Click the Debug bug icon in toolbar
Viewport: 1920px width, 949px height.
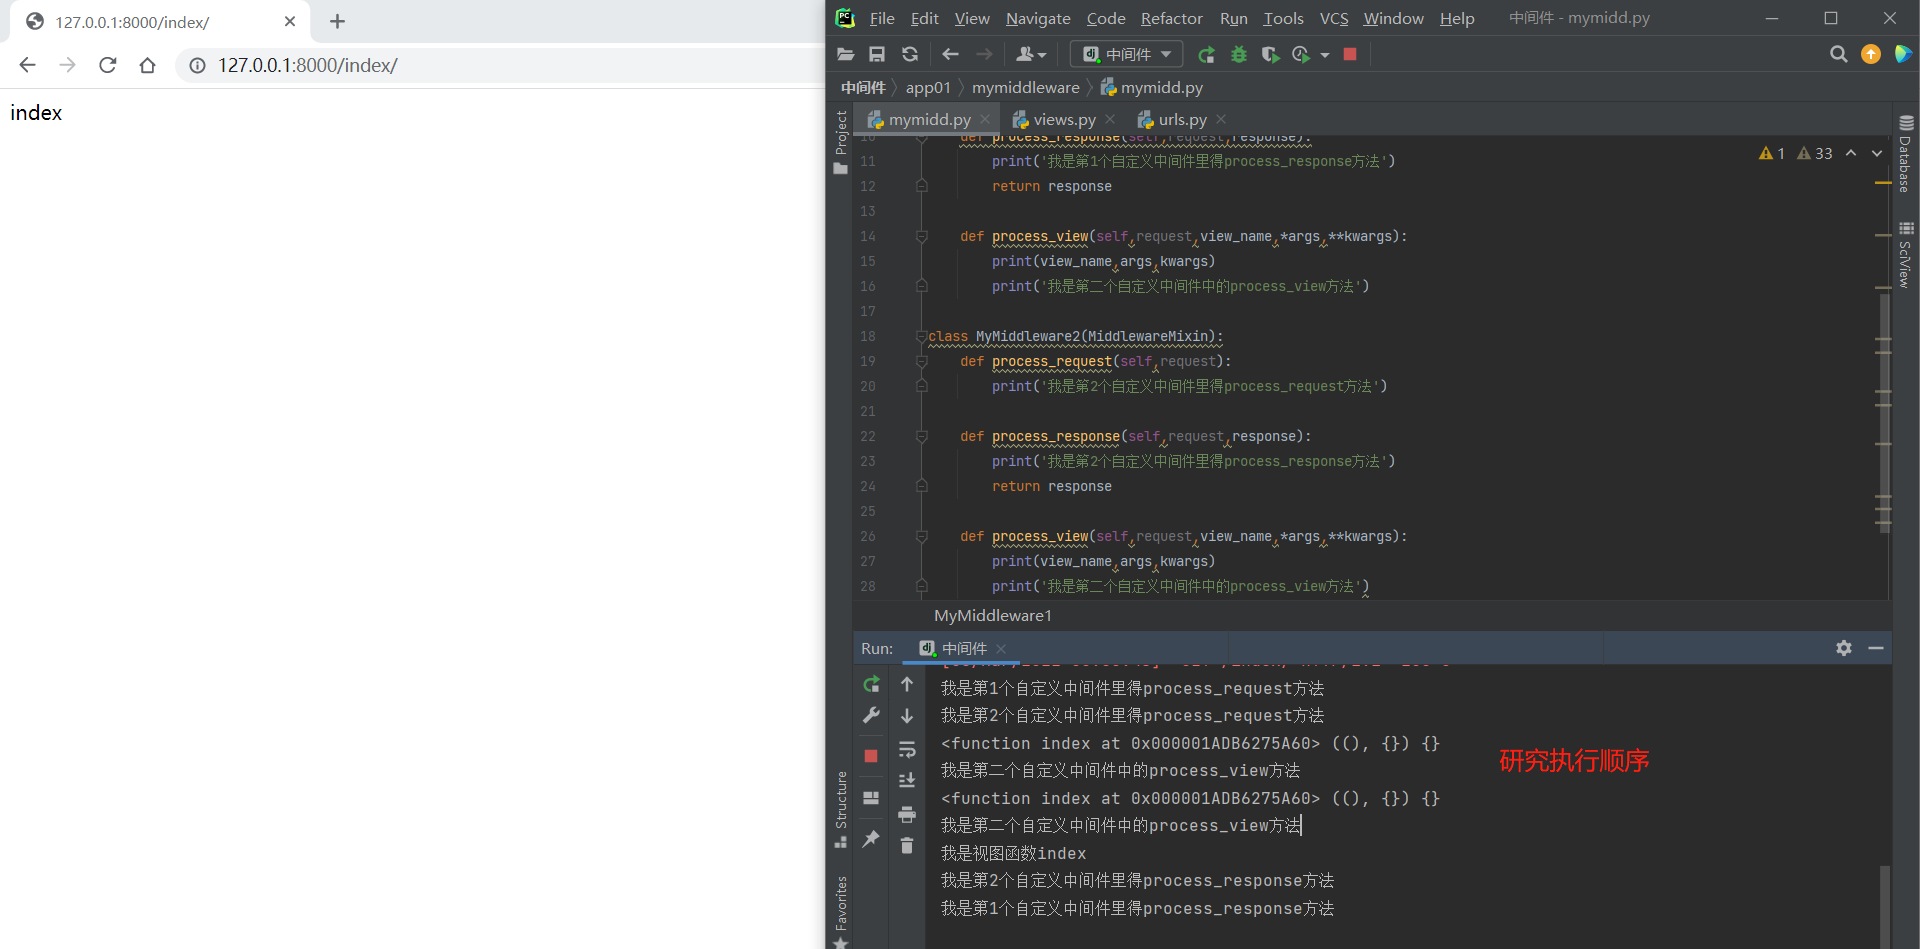[x=1239, y=54]
